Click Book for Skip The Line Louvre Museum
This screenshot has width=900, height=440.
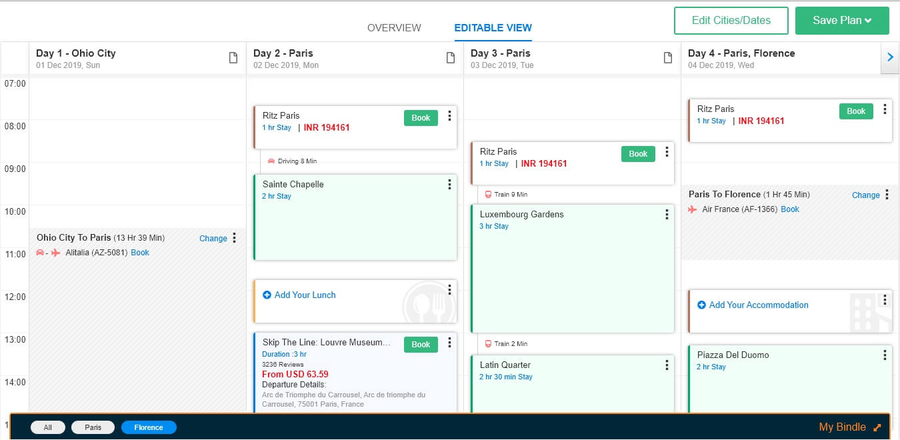(421, 344)
